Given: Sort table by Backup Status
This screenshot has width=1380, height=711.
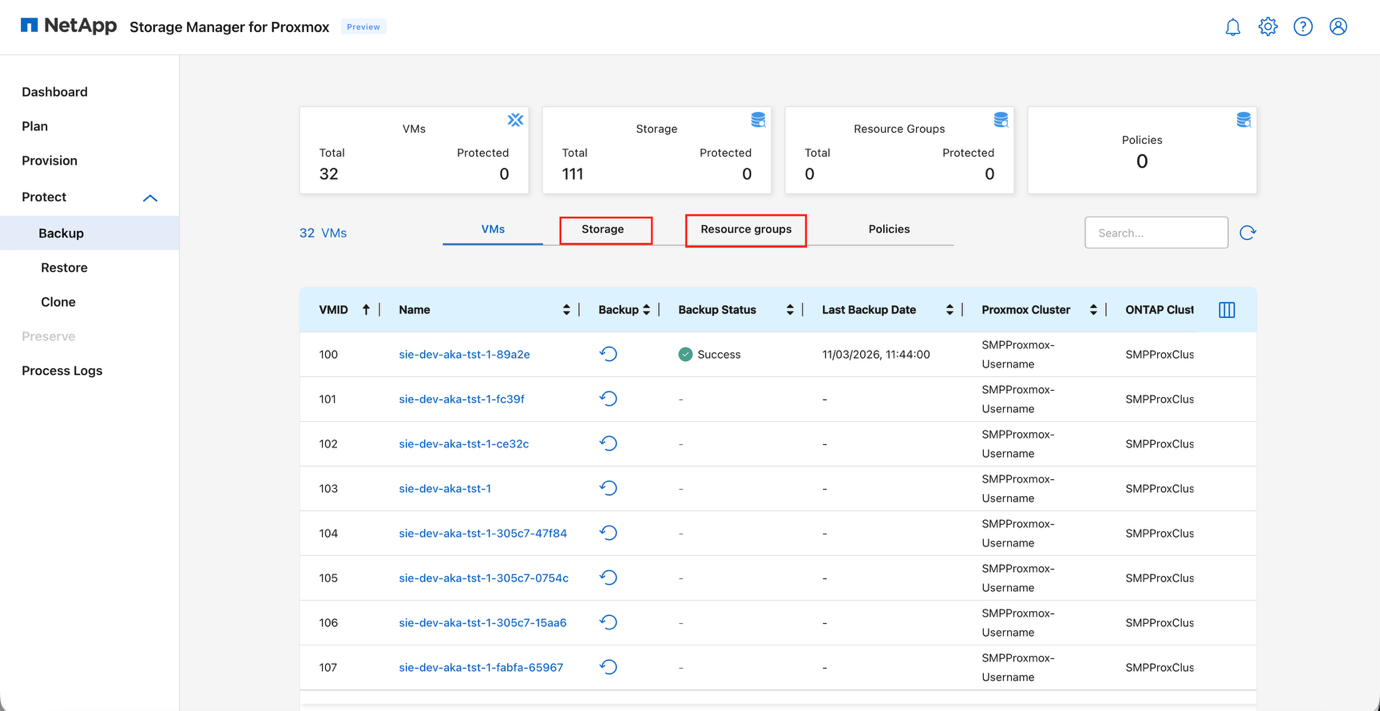Looking at the screenshot, I should (x=789, y=310).
